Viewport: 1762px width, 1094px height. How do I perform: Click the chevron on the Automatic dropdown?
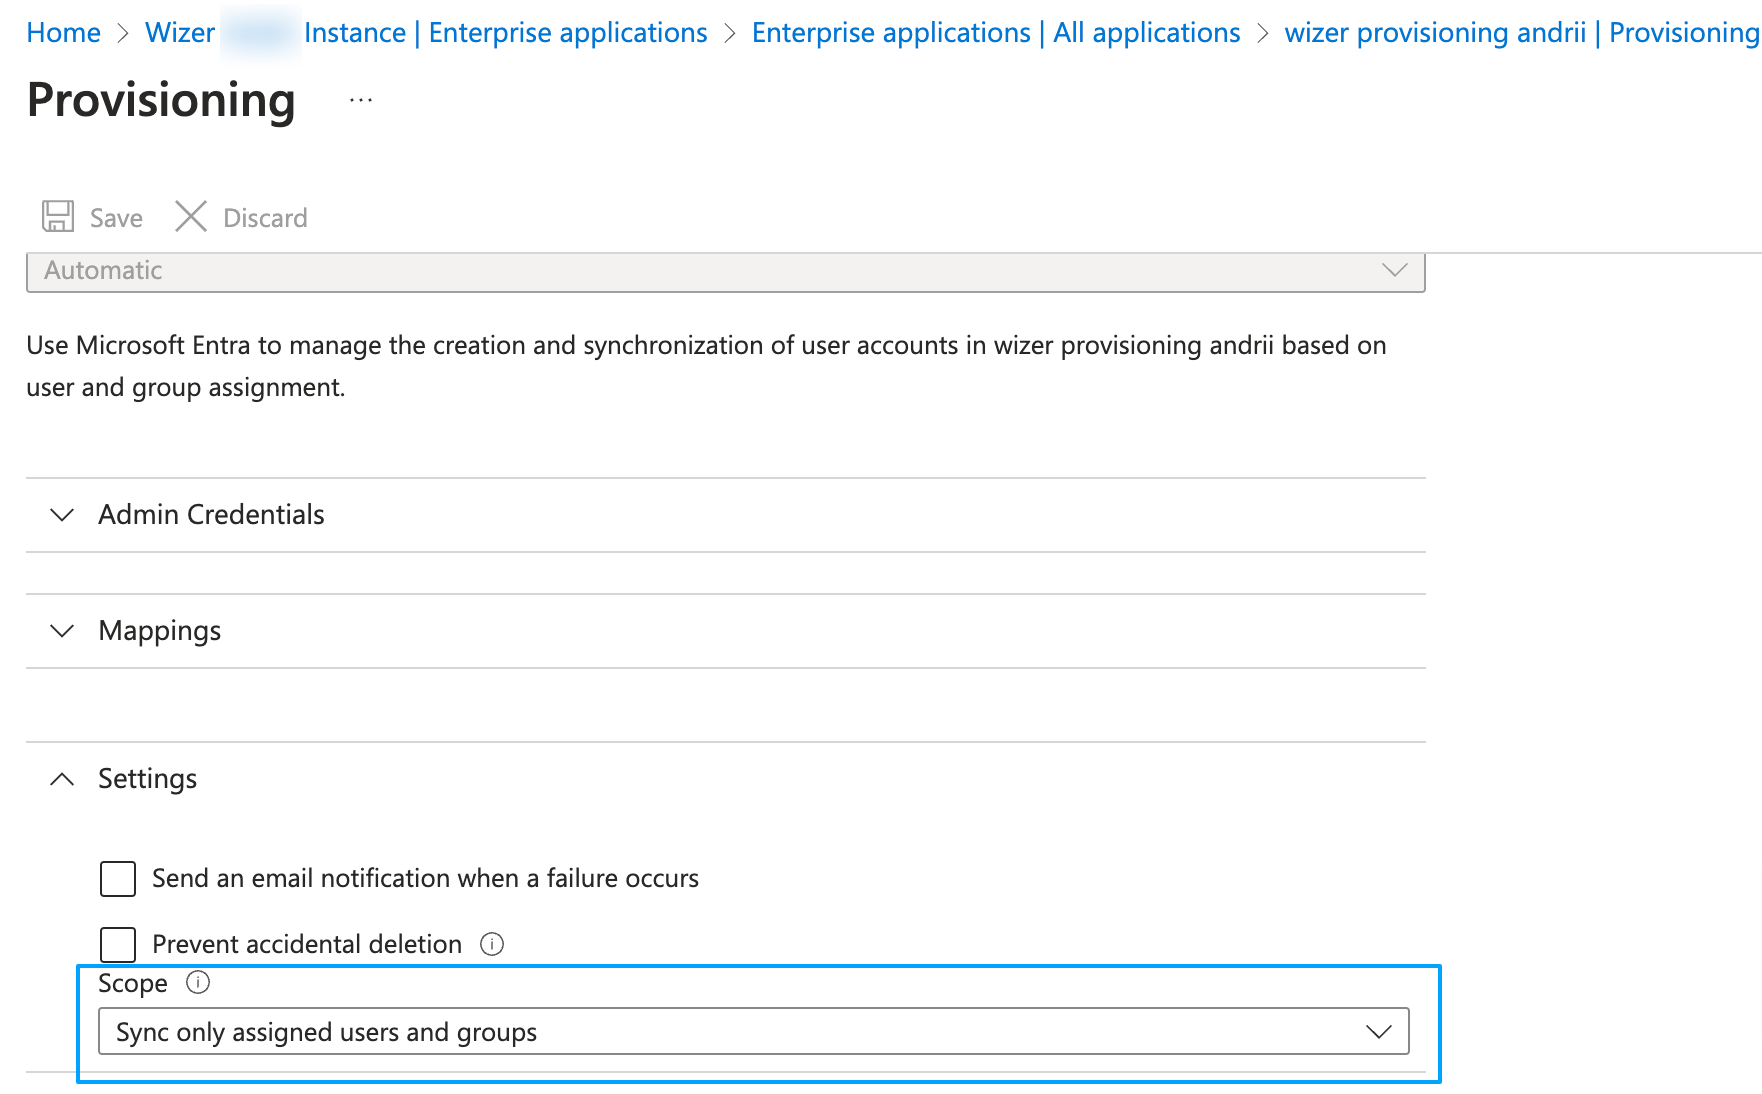pos(1393,270)
